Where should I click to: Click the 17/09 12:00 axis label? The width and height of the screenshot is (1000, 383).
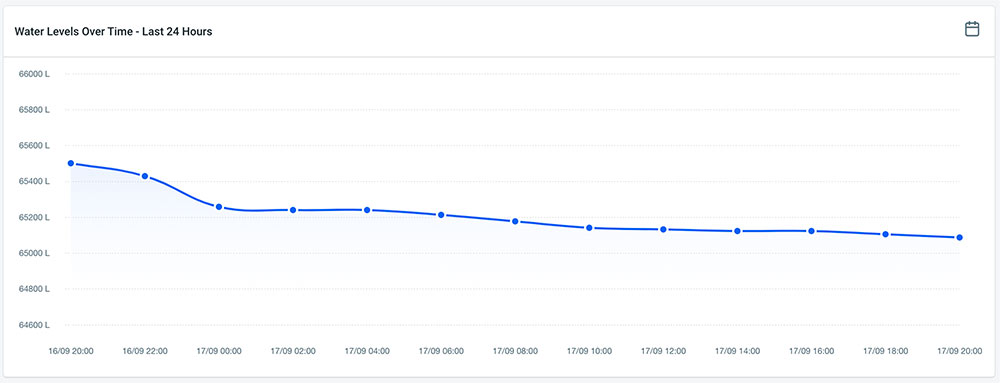663,351
